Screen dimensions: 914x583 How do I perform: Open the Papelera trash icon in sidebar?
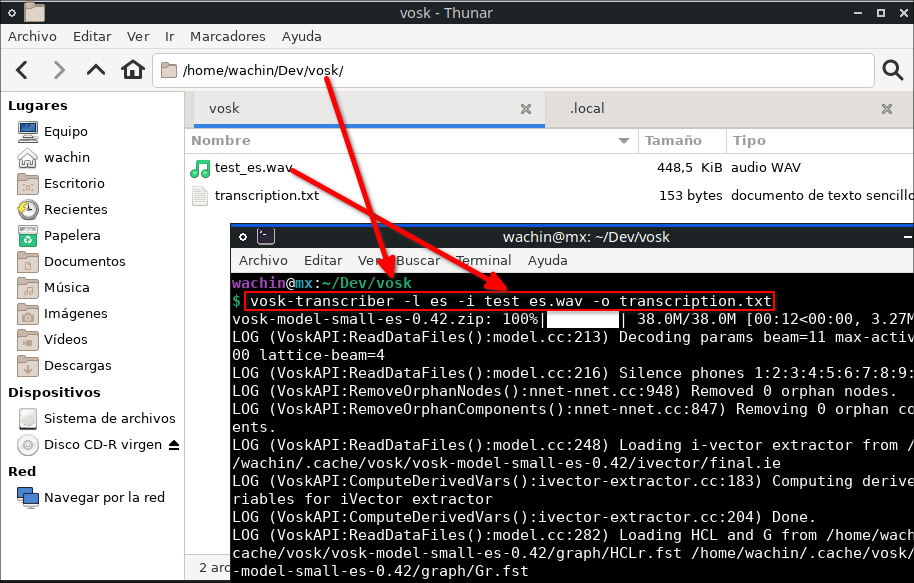[27, 236]
